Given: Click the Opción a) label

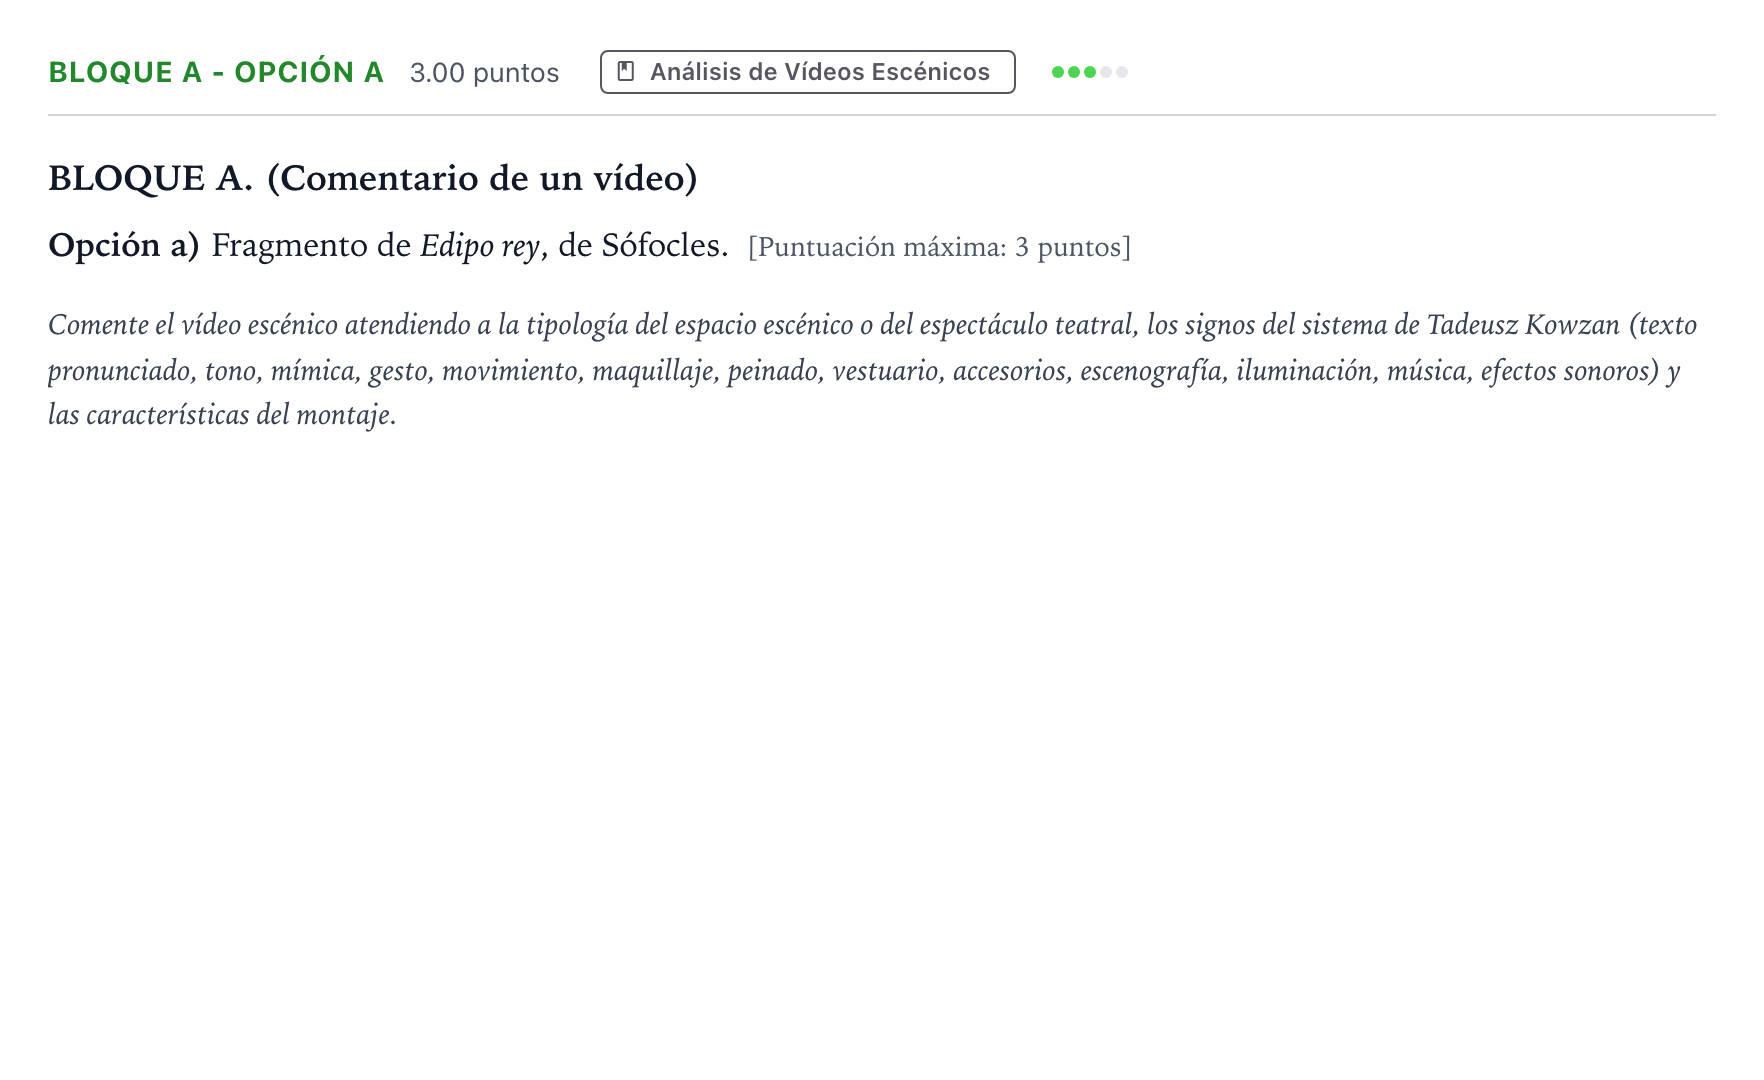Looking at the screenshot, I should (x=124, y=245).
